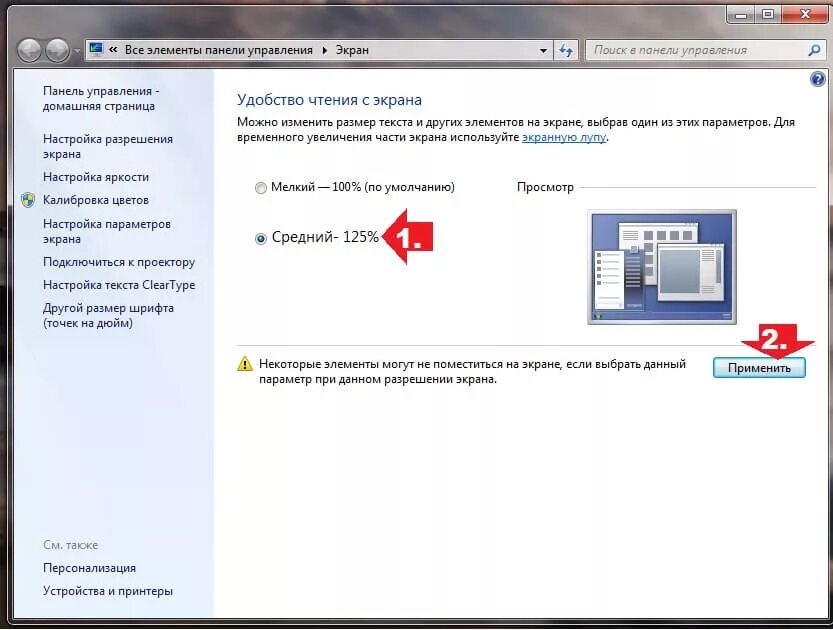Viewport: 833px width, 630px height.
Task: Select 'Мелкий — 100%' radio button
Action: [x=260, y=188]
